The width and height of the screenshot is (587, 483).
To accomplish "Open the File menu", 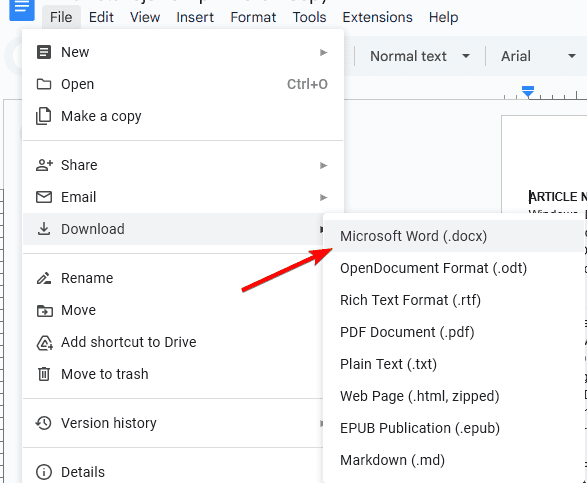I will (61, 17).
